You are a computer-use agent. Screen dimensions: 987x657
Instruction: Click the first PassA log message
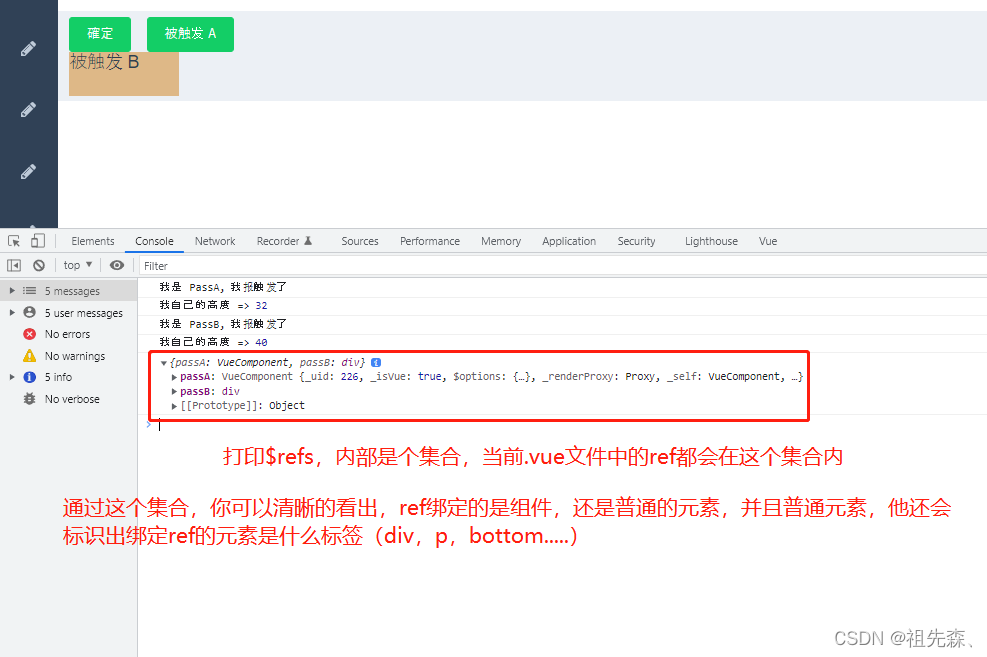tap(223, 288)
